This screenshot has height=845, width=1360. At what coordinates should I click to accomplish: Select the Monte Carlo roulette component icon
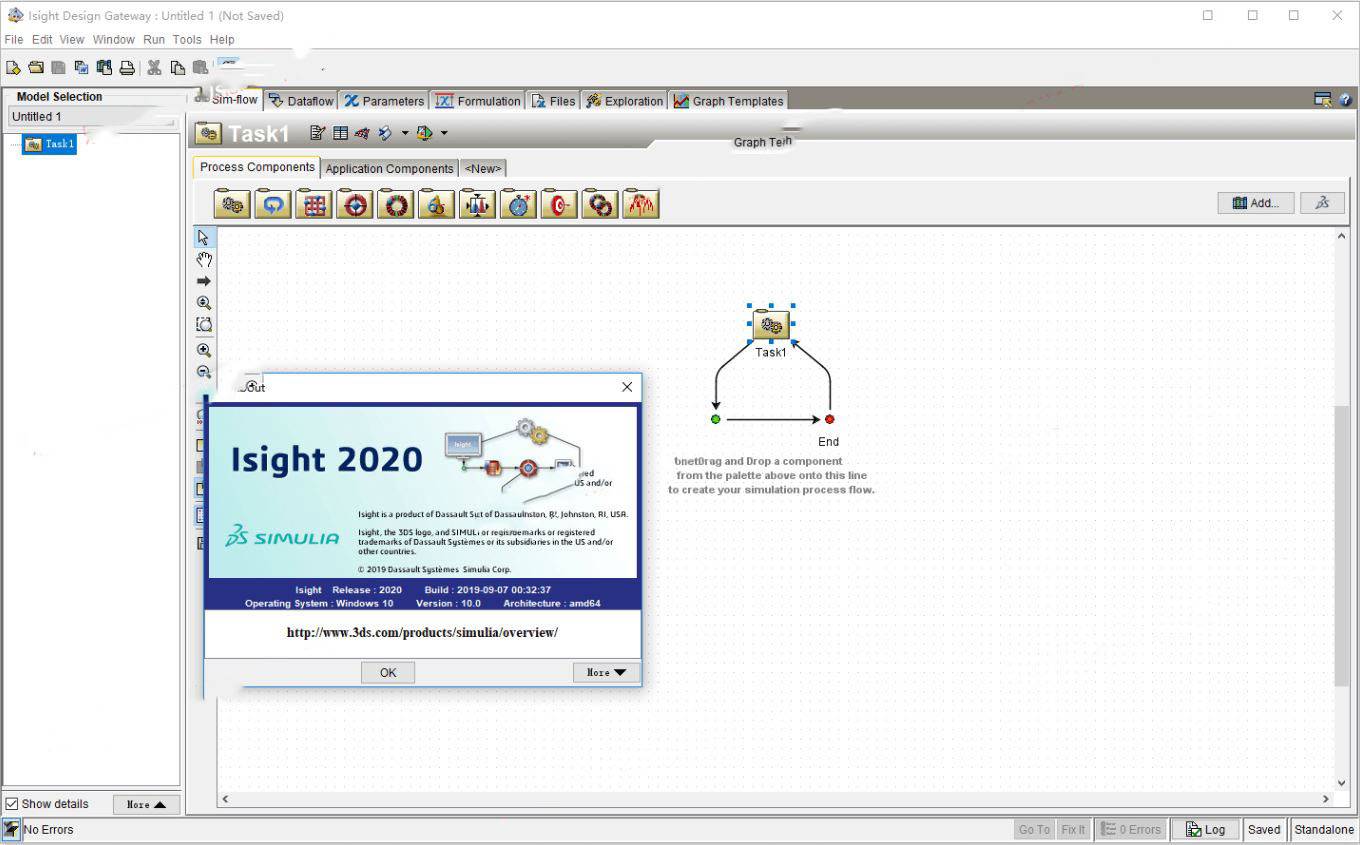coord(396,204)
